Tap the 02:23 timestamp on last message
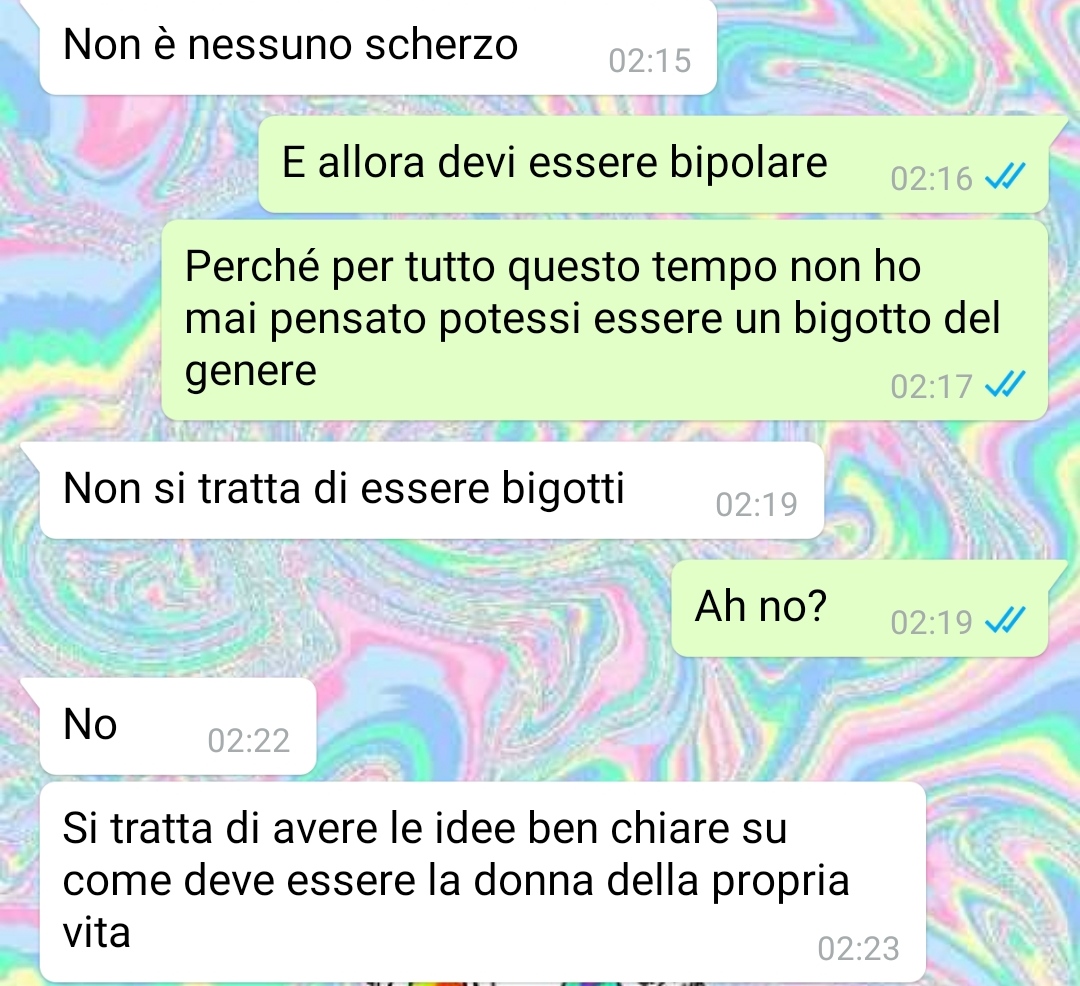The image size is (1080, 986). tap(858, 949)
